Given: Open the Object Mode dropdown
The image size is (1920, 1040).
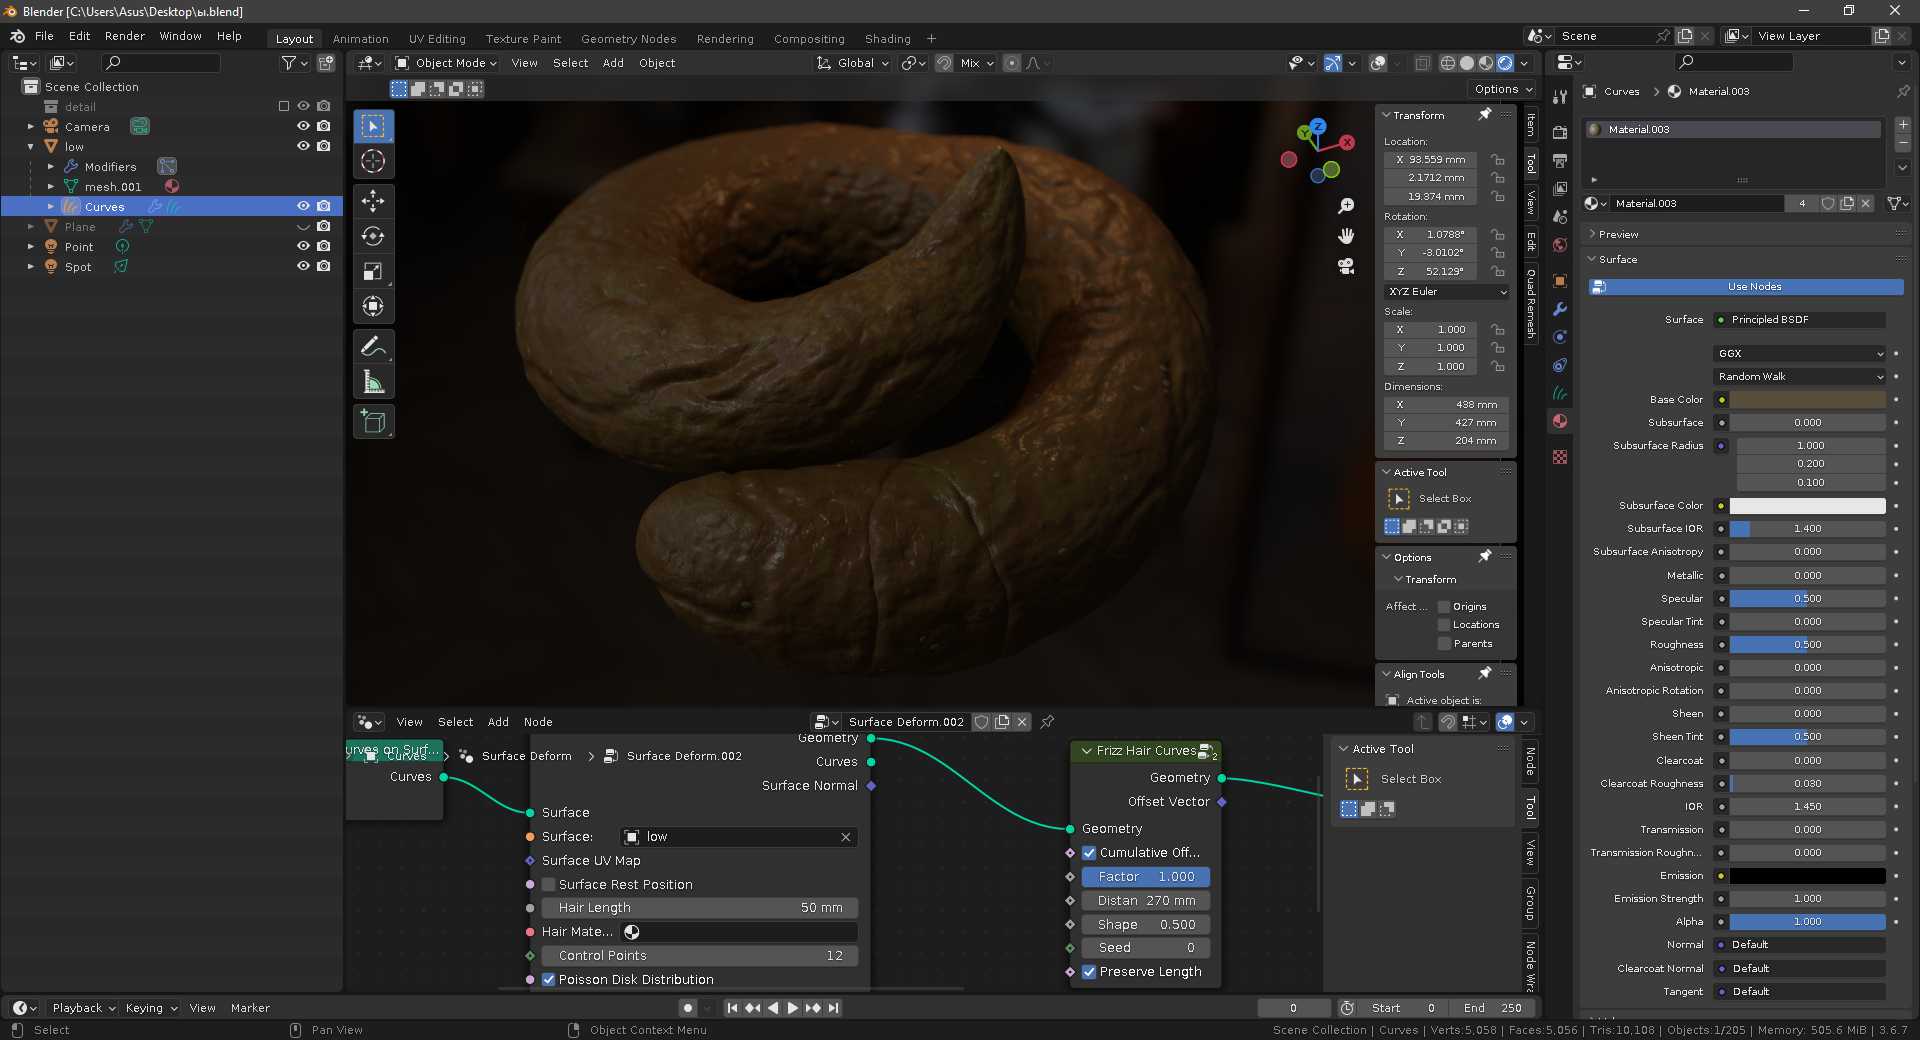Looking at the screenshot, I should coord(446,63).
